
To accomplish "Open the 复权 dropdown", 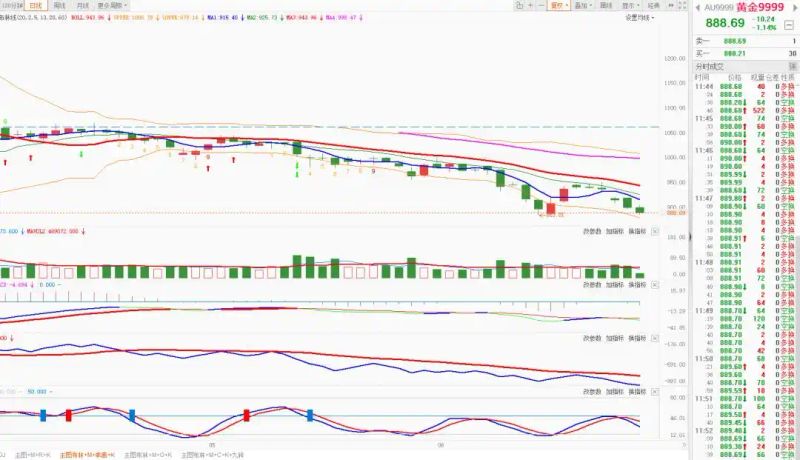I will coord(559,6).
